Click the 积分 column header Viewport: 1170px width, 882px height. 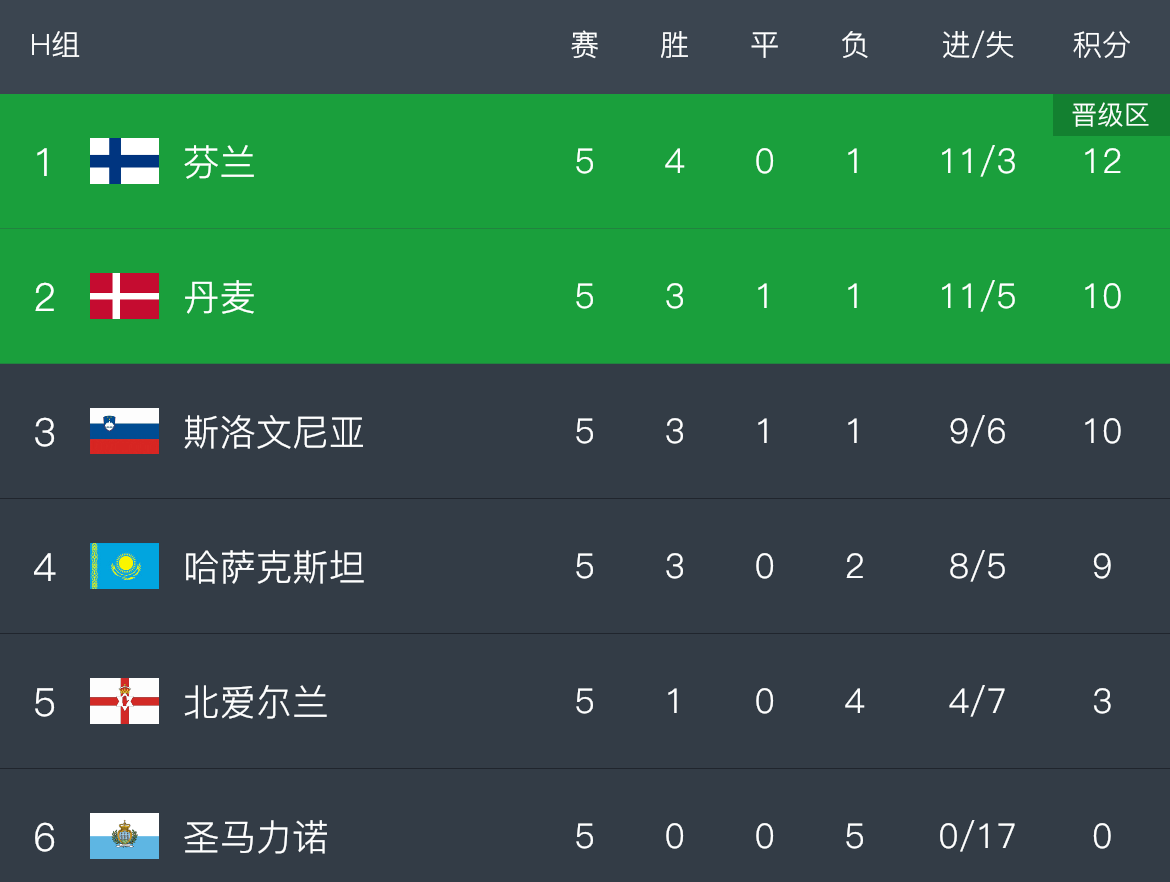1101,46
